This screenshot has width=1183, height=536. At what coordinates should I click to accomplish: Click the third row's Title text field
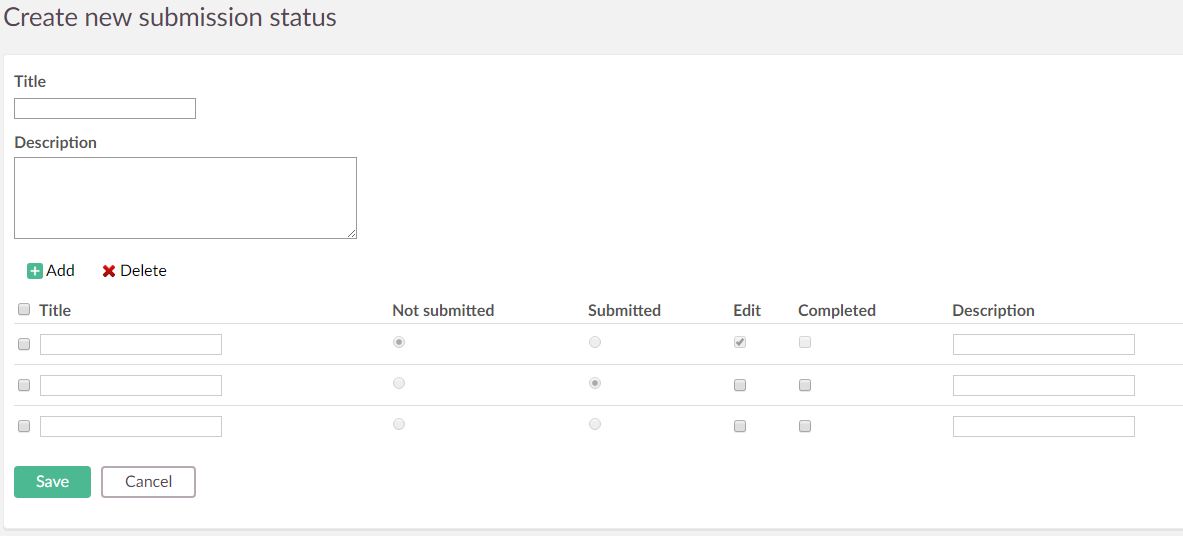pos(131,426)
